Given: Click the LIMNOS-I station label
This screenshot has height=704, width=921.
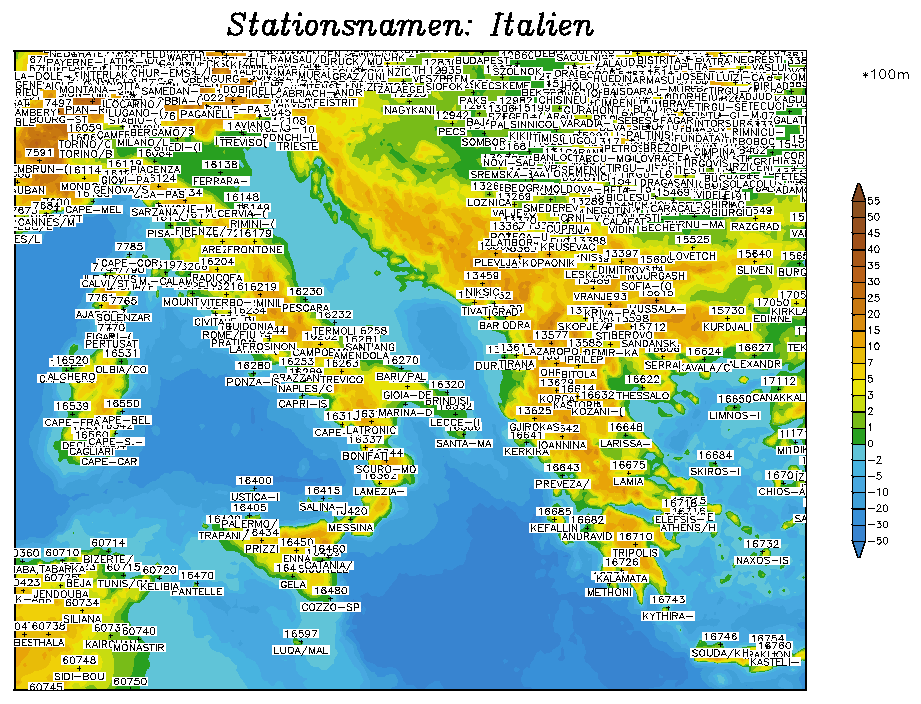Looking at the screenshot, I should (x=734, y=415).
